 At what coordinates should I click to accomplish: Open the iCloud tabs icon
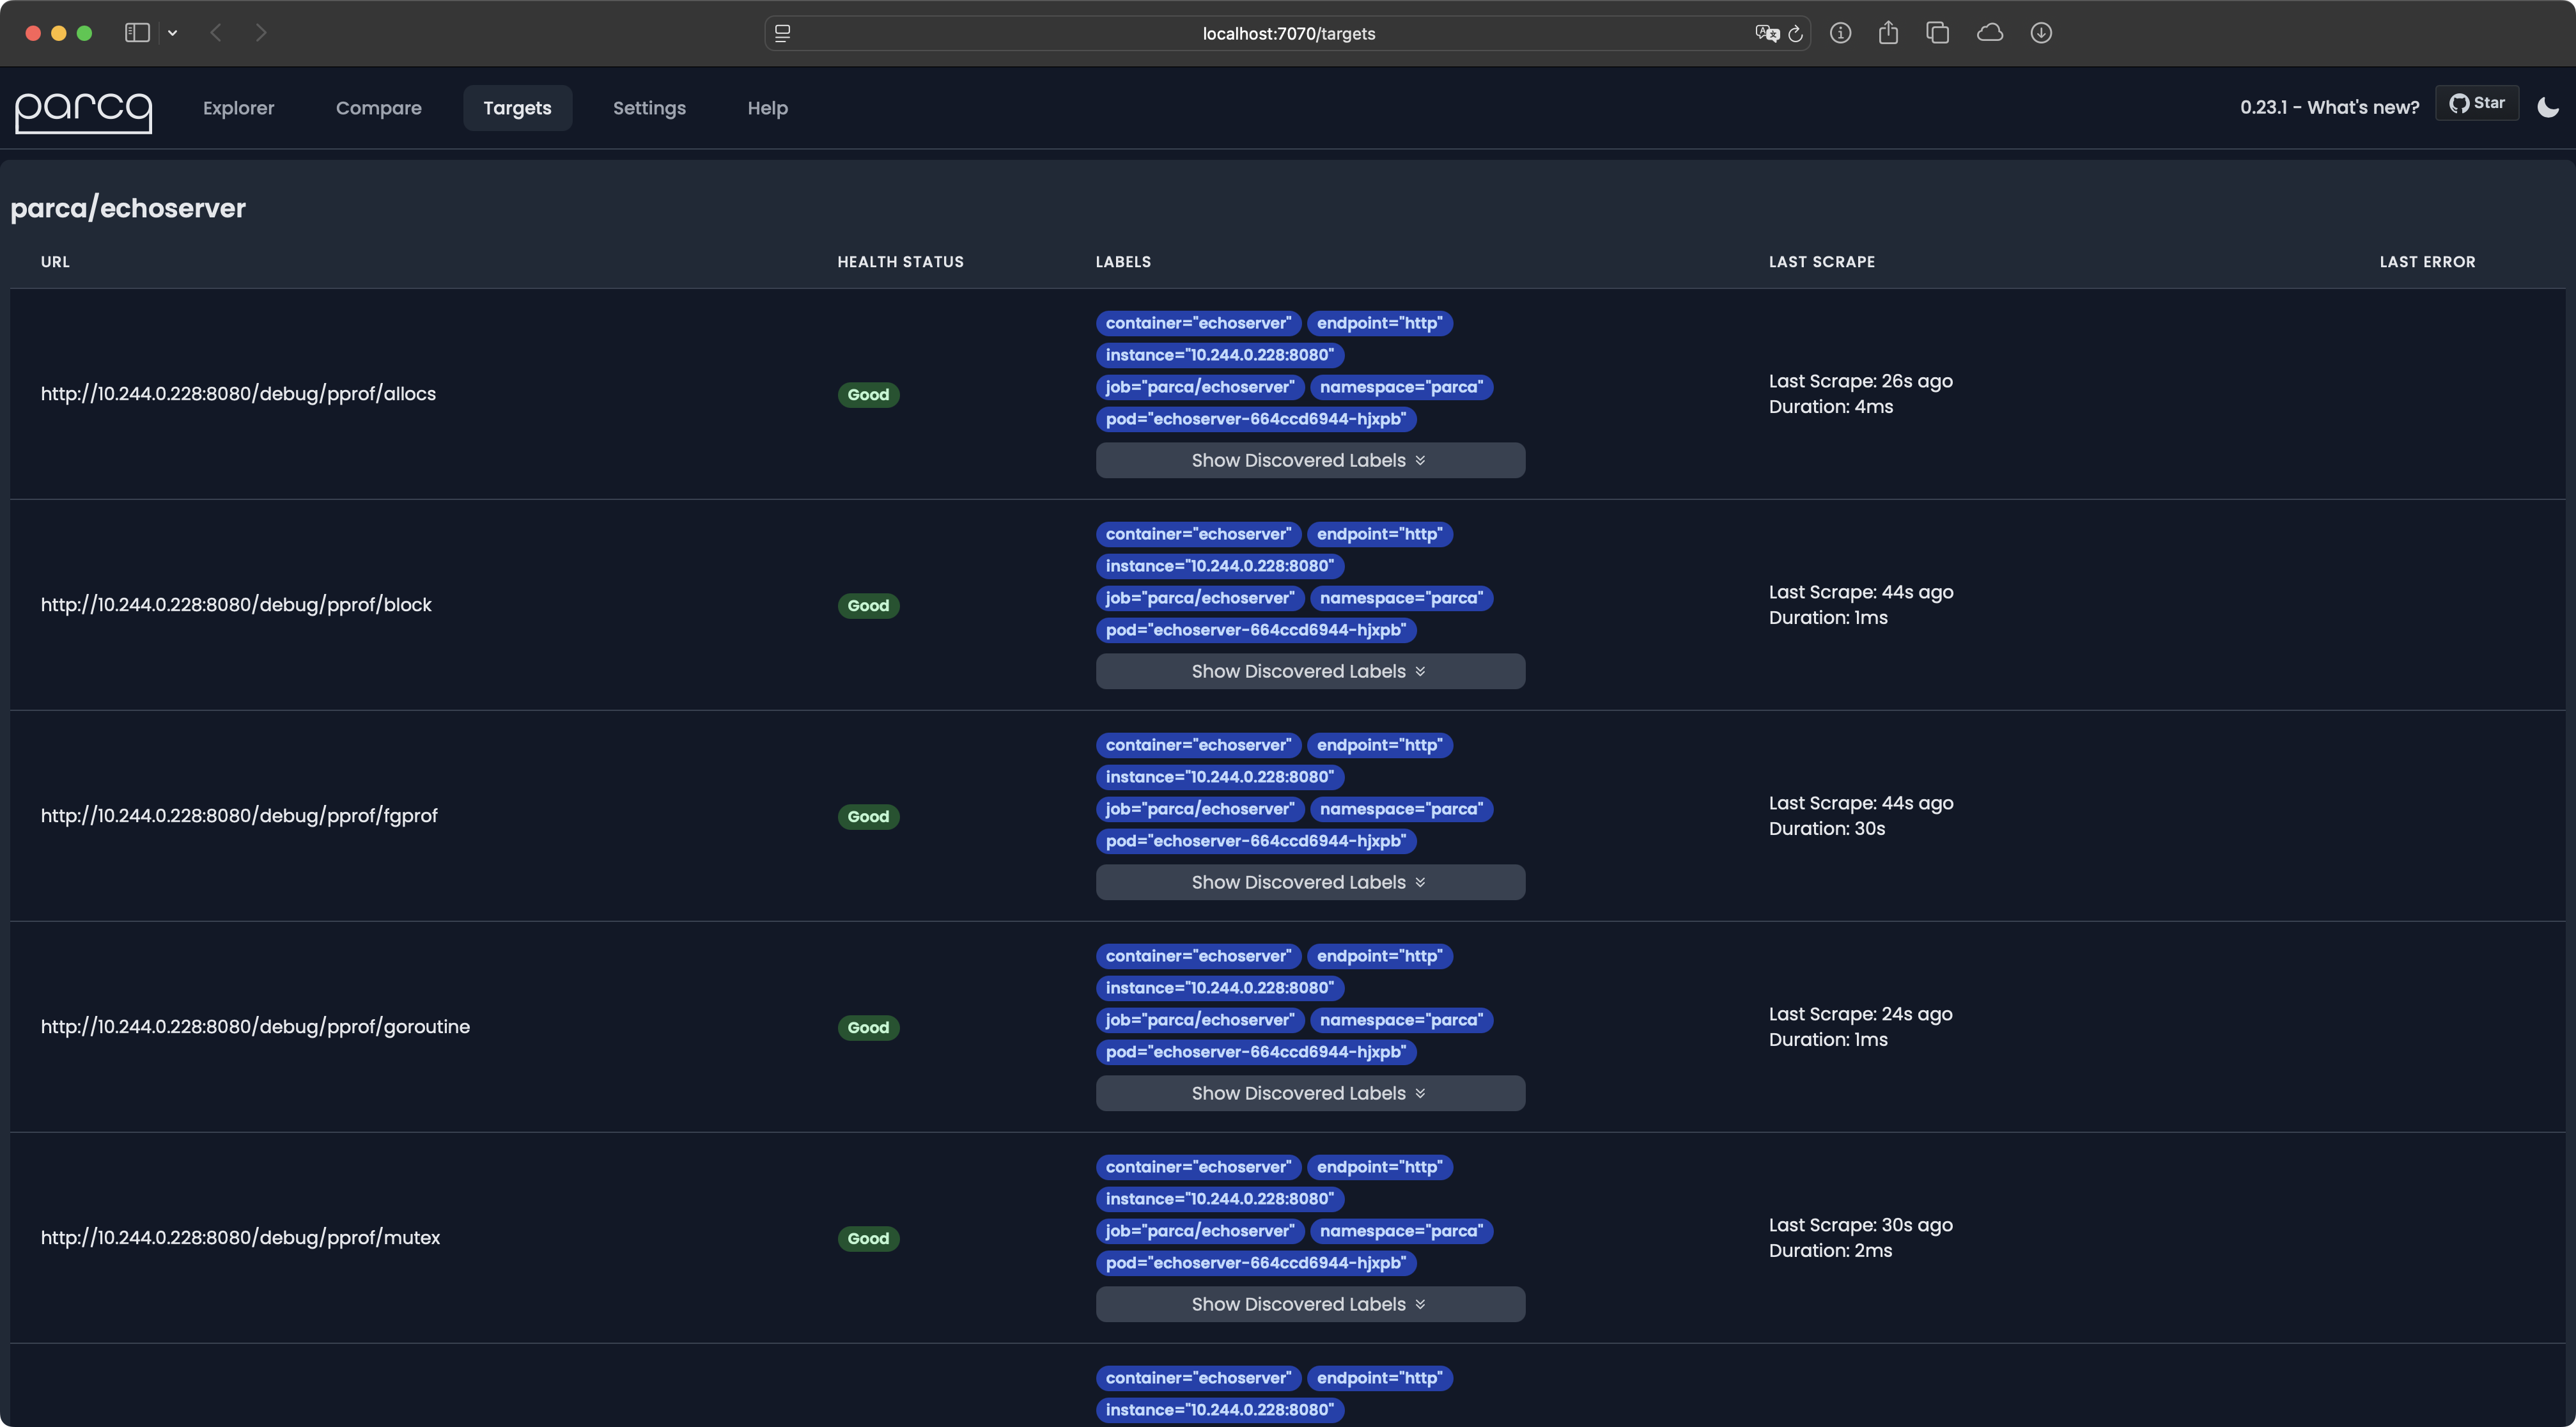point(1989,33)
